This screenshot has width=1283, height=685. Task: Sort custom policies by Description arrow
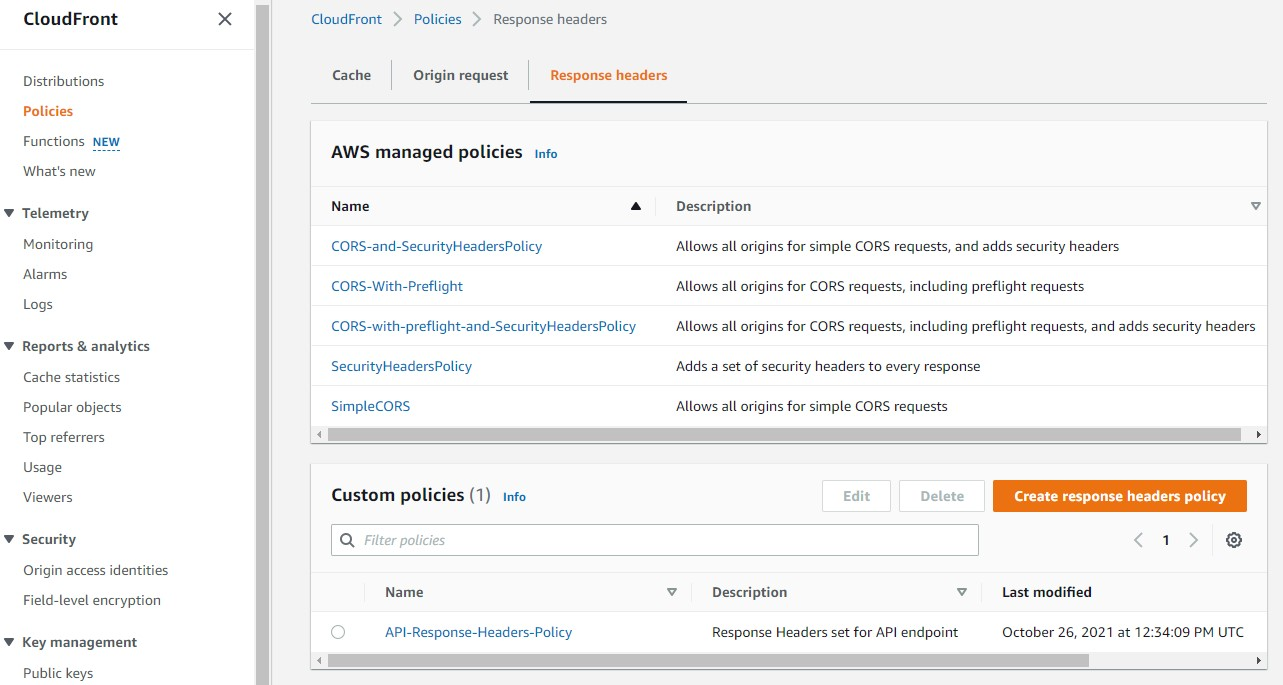click(962, 592)
